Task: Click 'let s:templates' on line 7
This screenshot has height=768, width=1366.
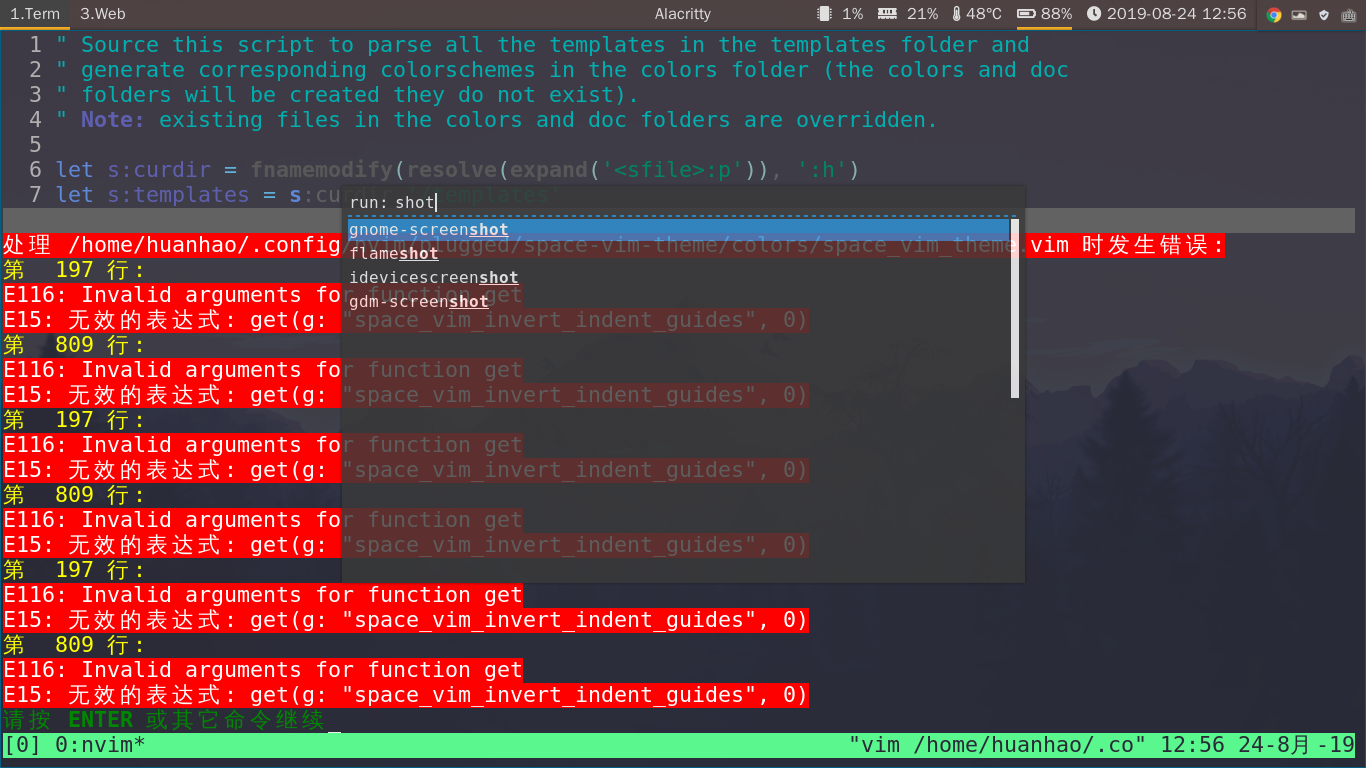Action: tap(152, 195)
